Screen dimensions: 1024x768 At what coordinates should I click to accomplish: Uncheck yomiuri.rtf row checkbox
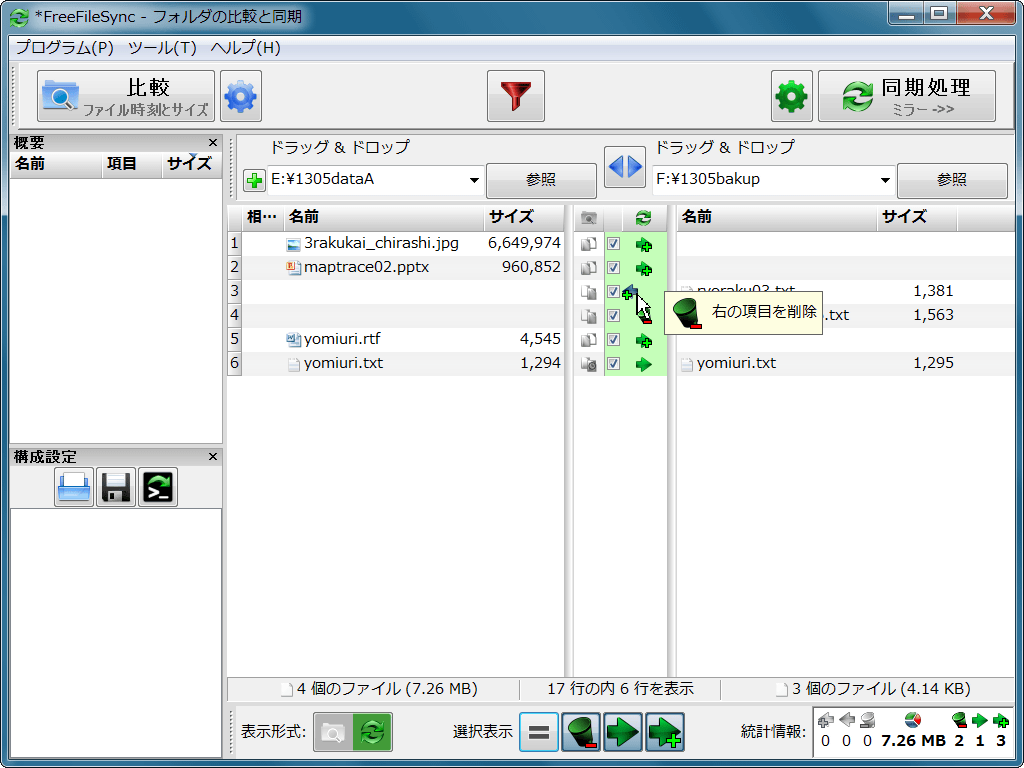613,340
